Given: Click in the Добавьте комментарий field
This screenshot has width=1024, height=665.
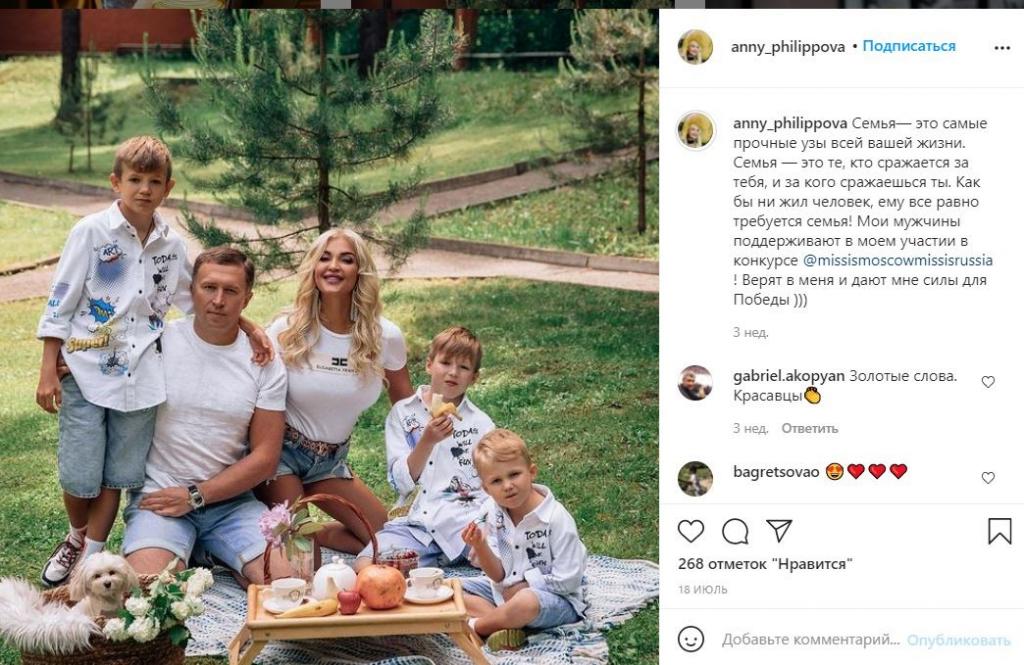Looking at the screenshot, I should pyautogui.click(x=810, y=640).
